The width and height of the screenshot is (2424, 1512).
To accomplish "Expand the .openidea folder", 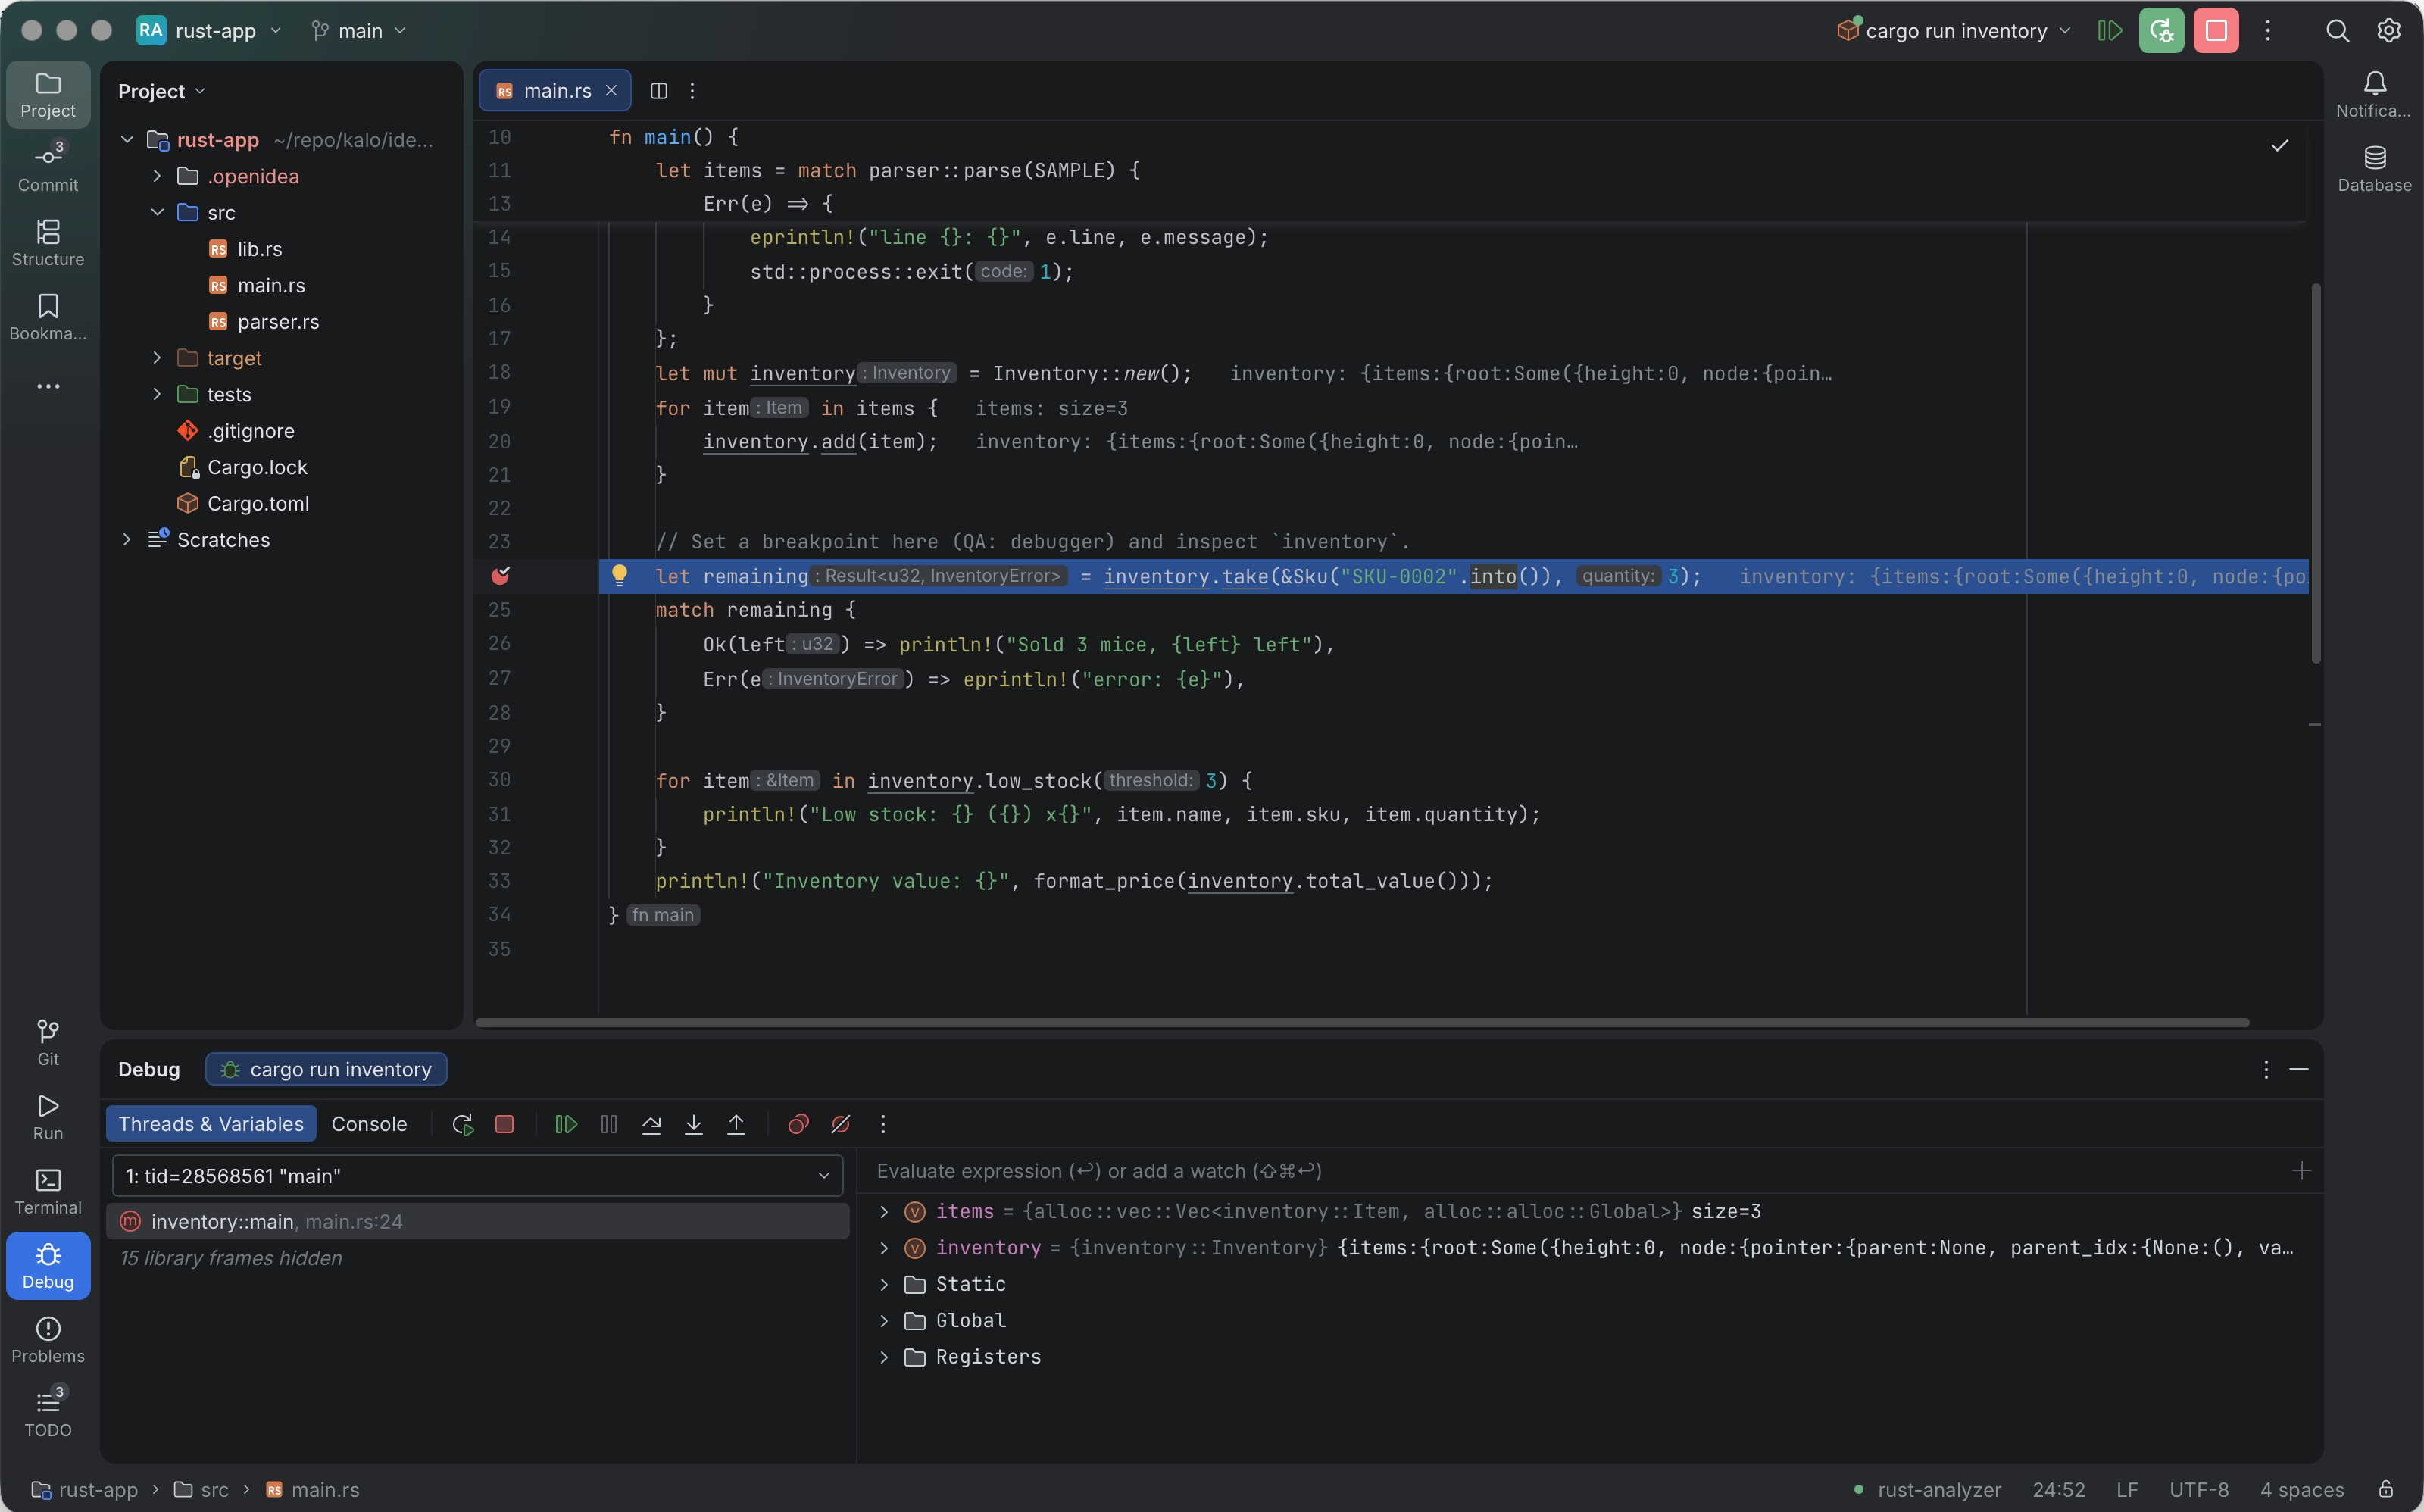I will [x=157, y=176].
